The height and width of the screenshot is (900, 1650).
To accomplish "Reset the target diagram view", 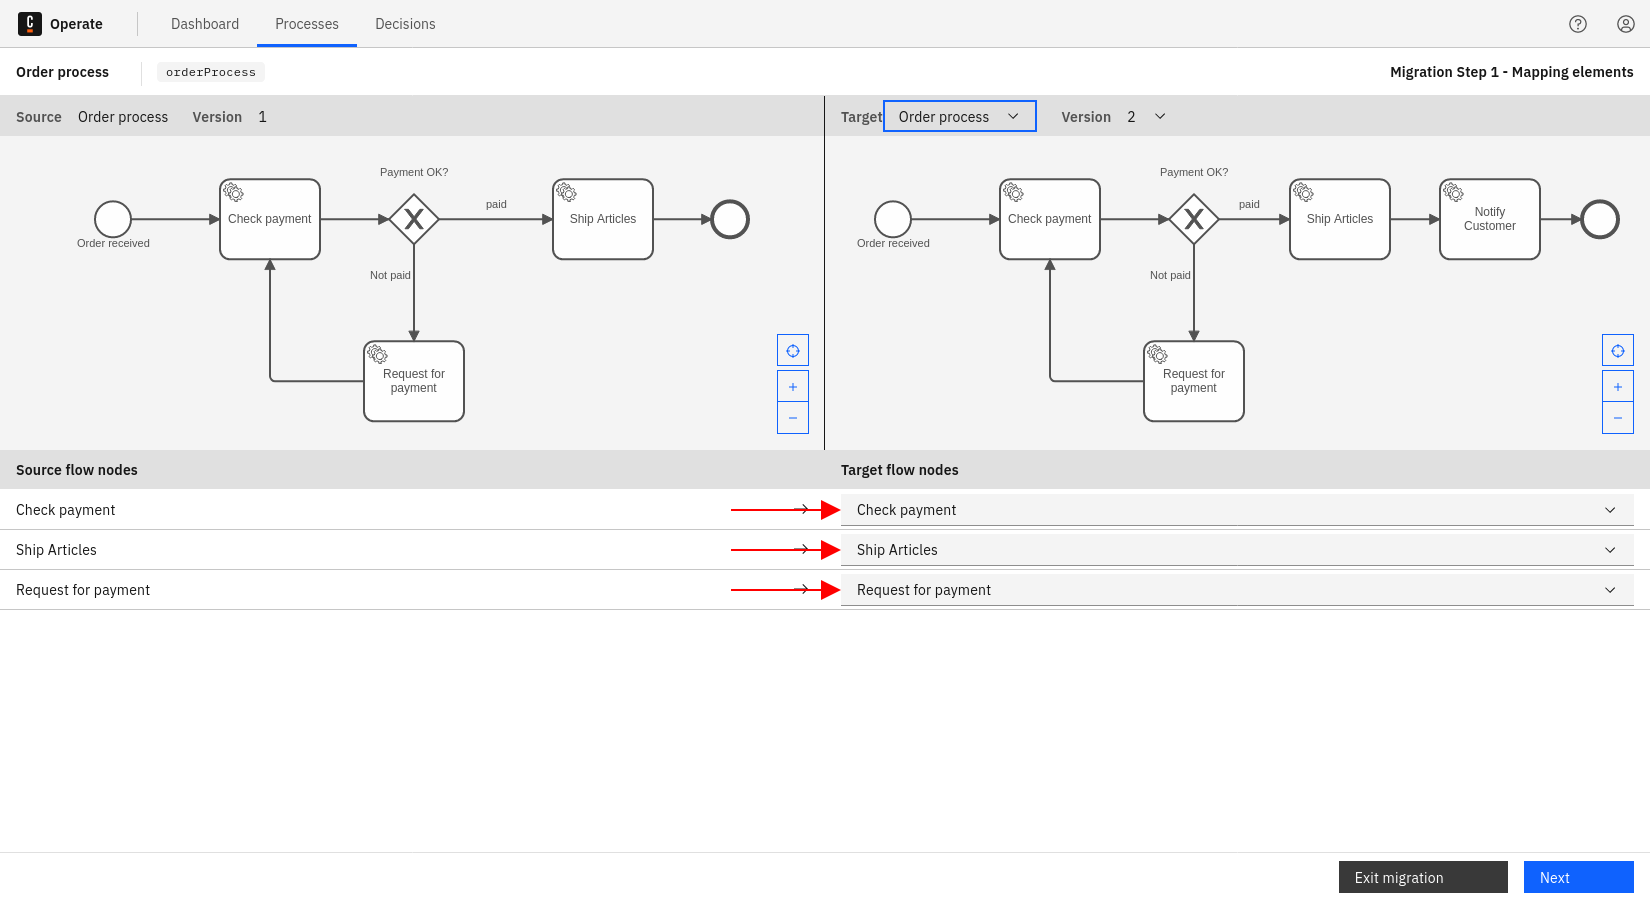I will pos(1617,350).
